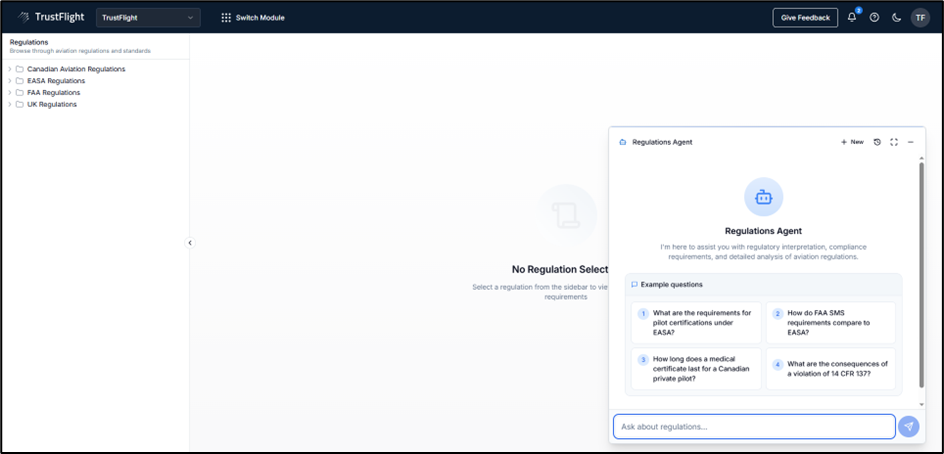Screen dimensions: 944x454
Task: Open the Switch Module menu
Action: (253, 17)
